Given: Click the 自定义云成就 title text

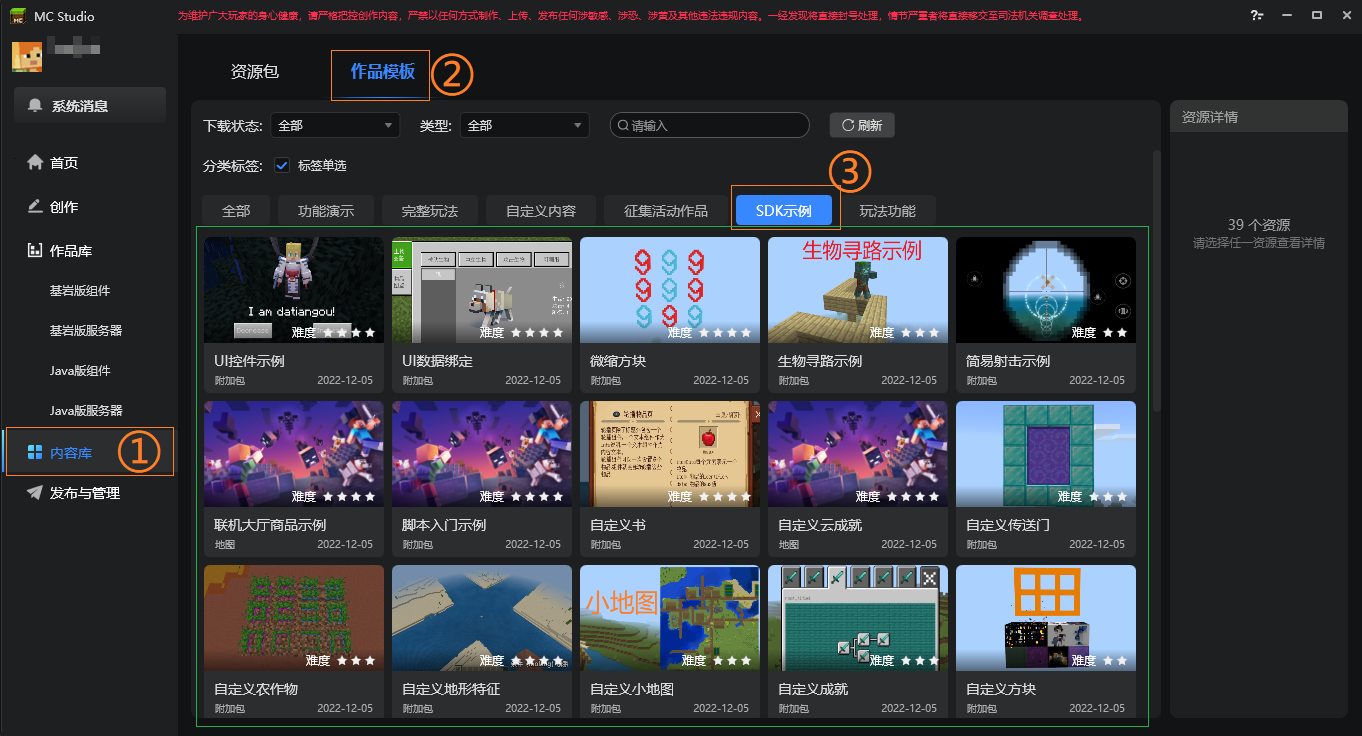Looking at the screenshot, I should point(820,525).
